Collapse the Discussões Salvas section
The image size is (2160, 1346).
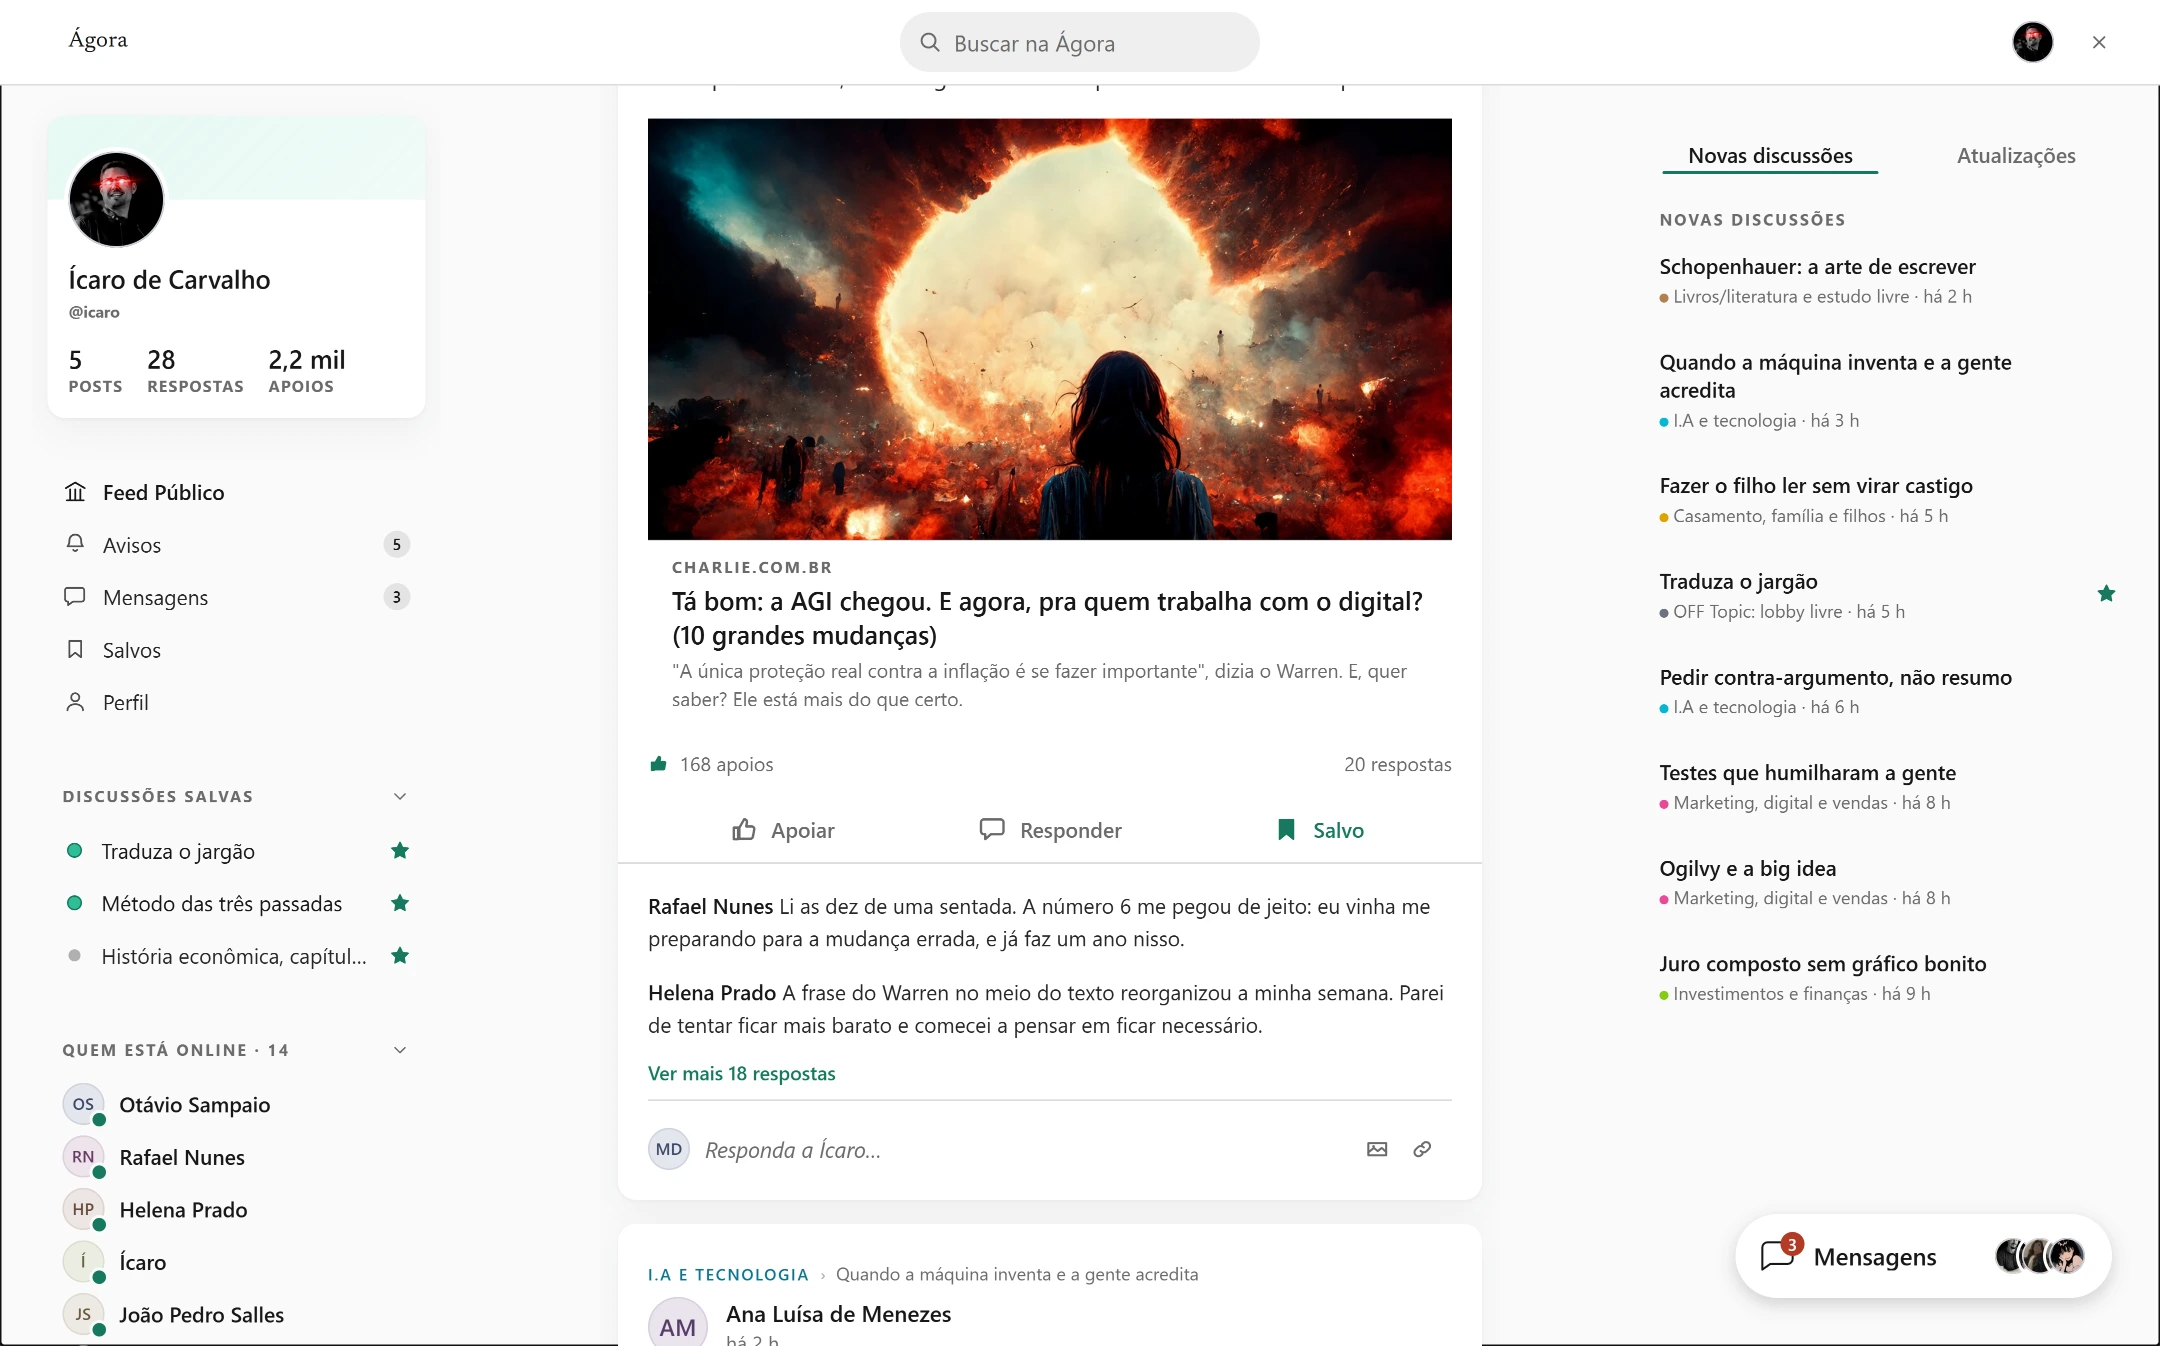400,796
